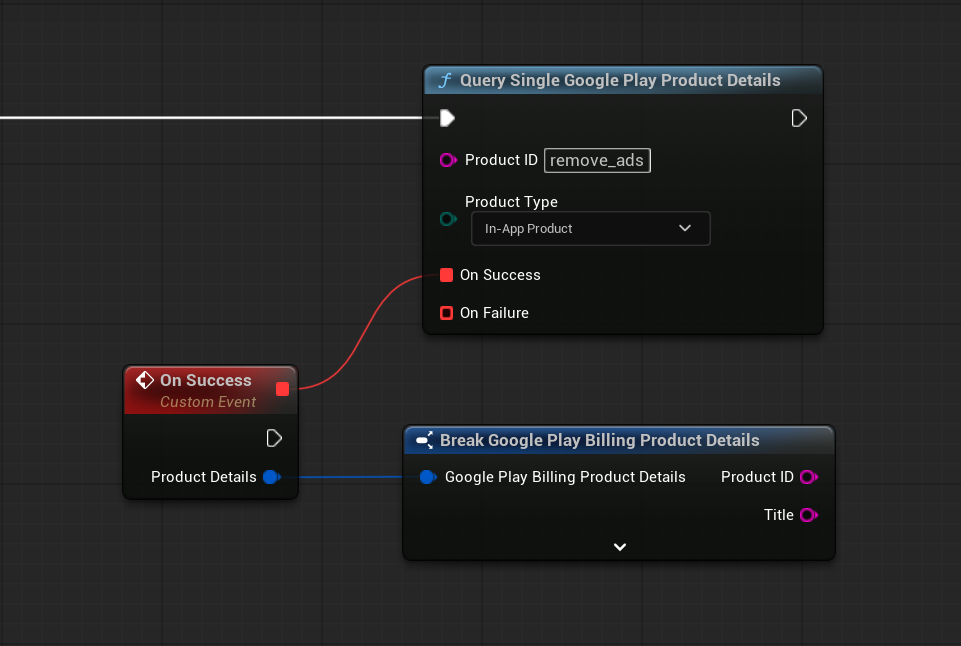
Task: Click the Product Details blue output pin
Action: point(272,477)
